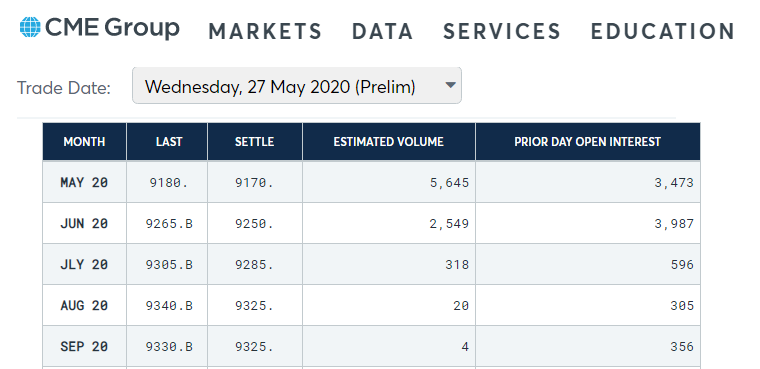The width and height of the screenshot is (760, 369).
Task: Click the Trade Date dropdown arrow
Action: point(450,85)
